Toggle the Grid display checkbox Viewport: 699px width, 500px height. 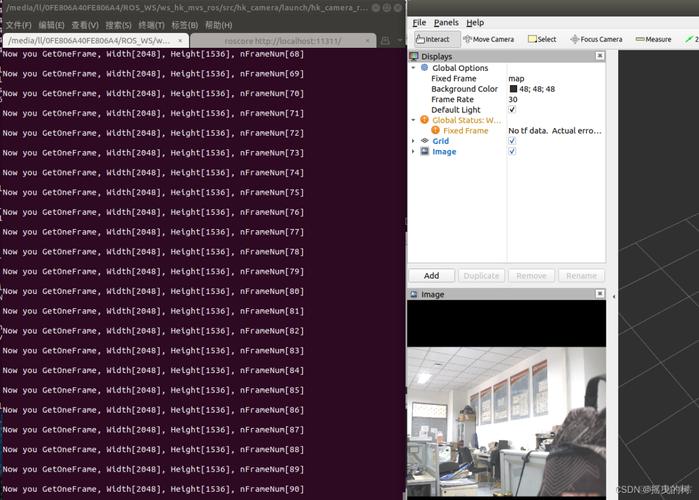pyautogui.click(x=512, y=141)
